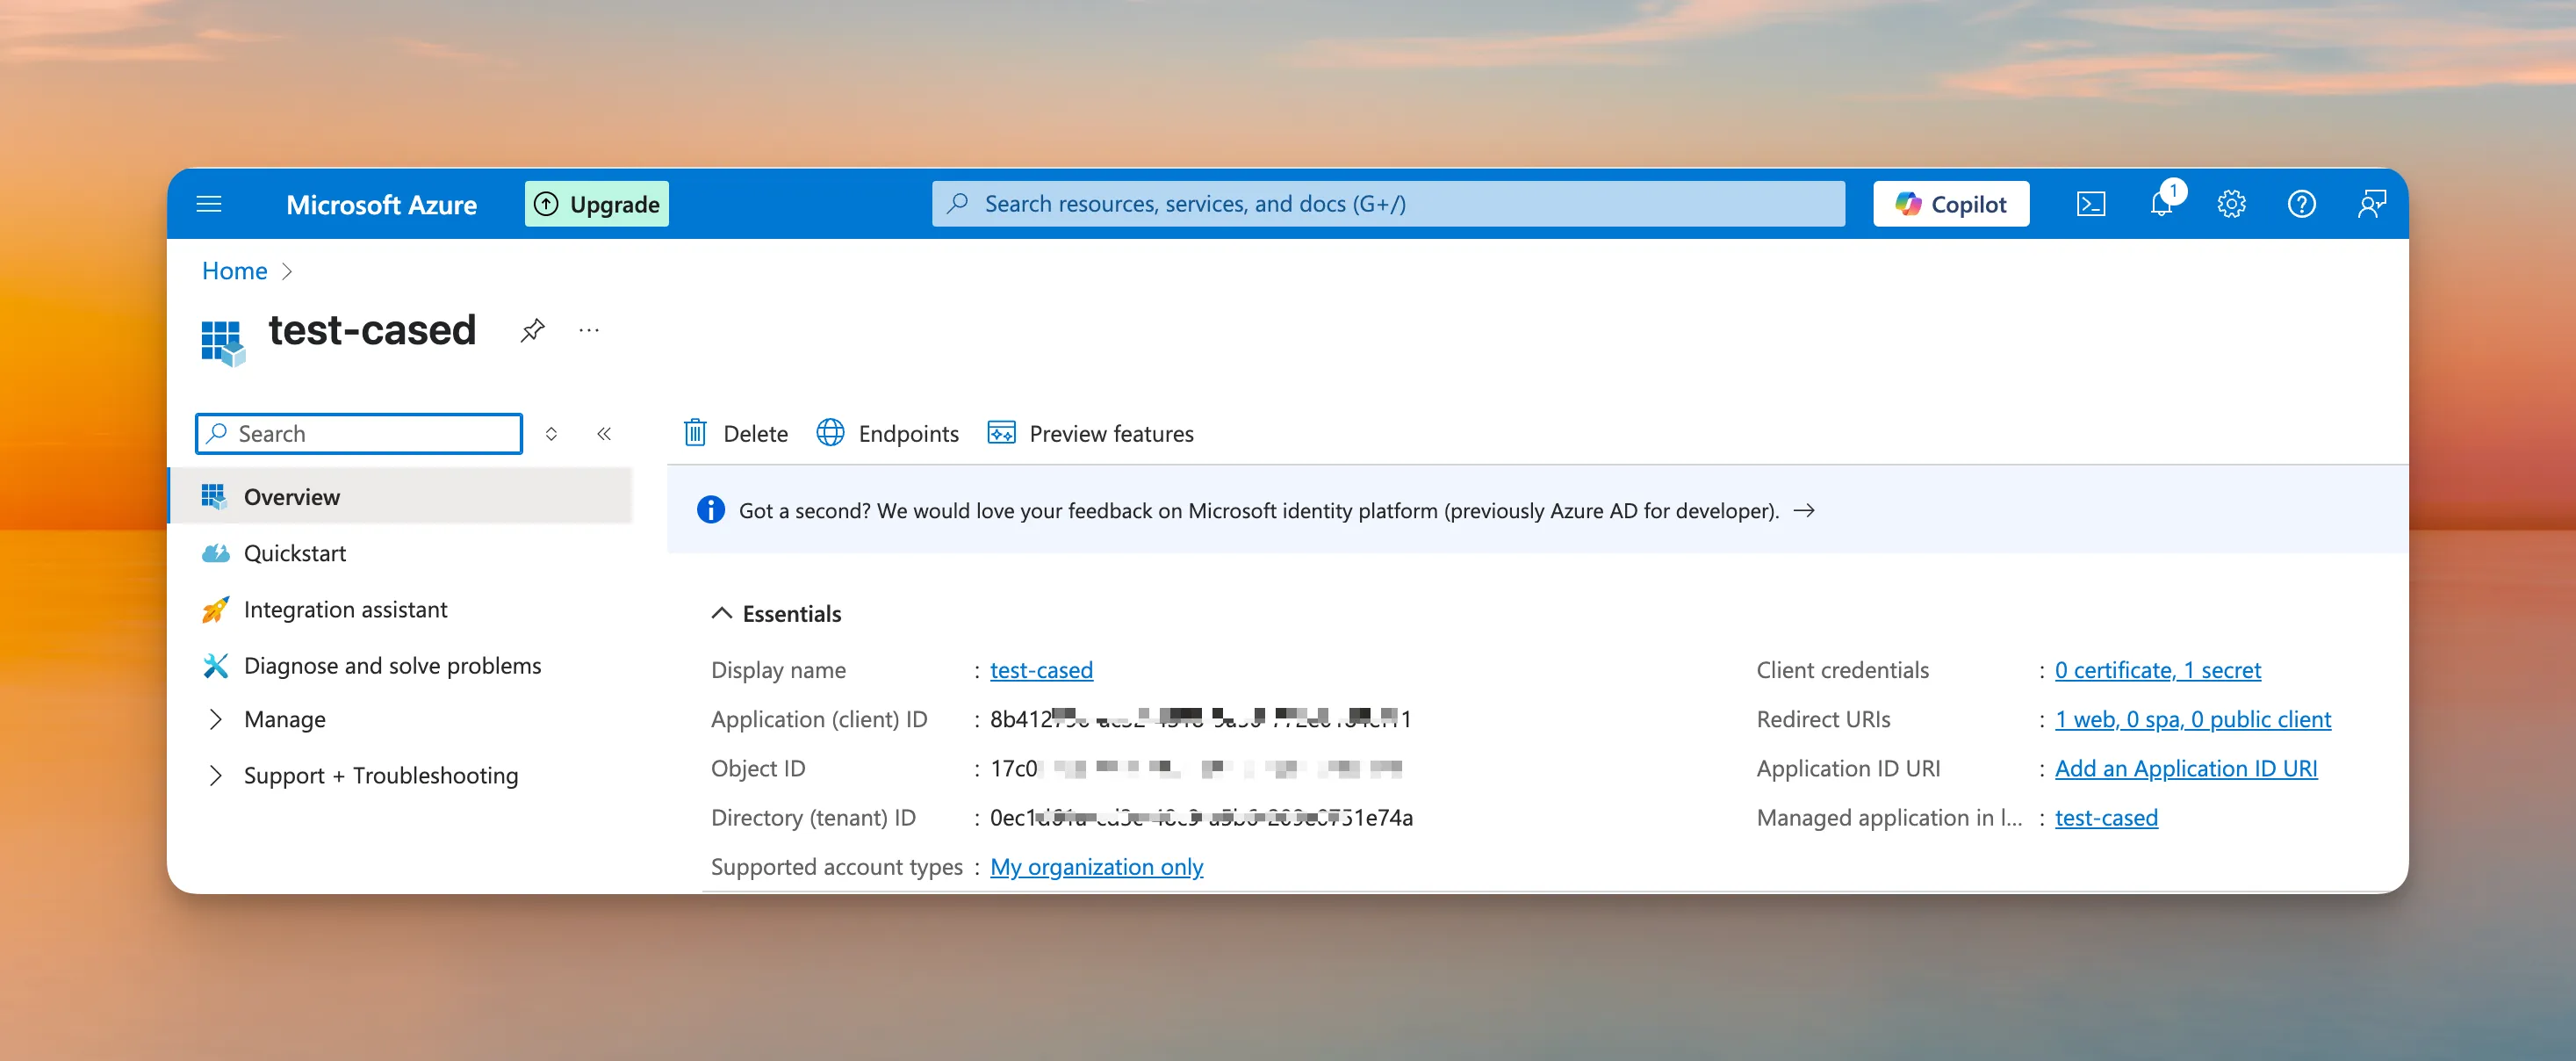Click the feedback banner arrow
The height and width of the screenshot is (1061, 2576).
click(x=1804, y=511)
